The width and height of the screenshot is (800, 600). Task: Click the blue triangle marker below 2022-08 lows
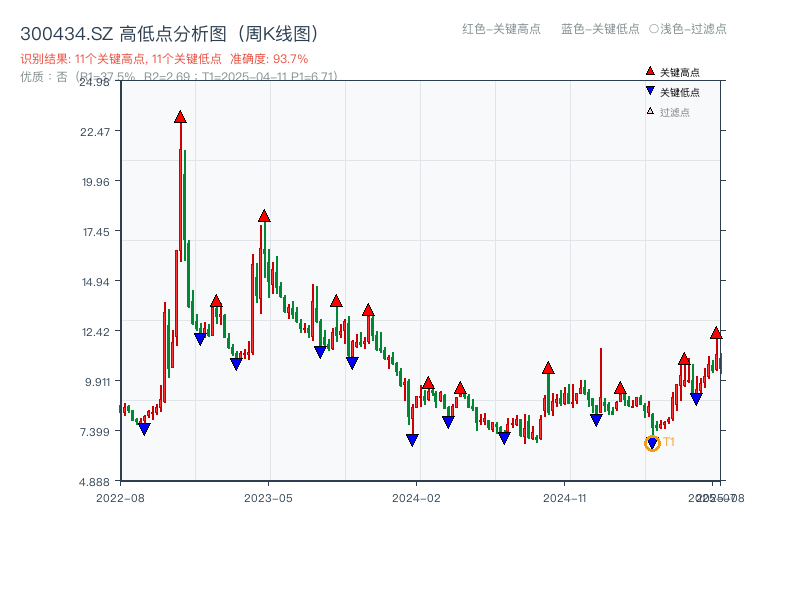[144, 428]
